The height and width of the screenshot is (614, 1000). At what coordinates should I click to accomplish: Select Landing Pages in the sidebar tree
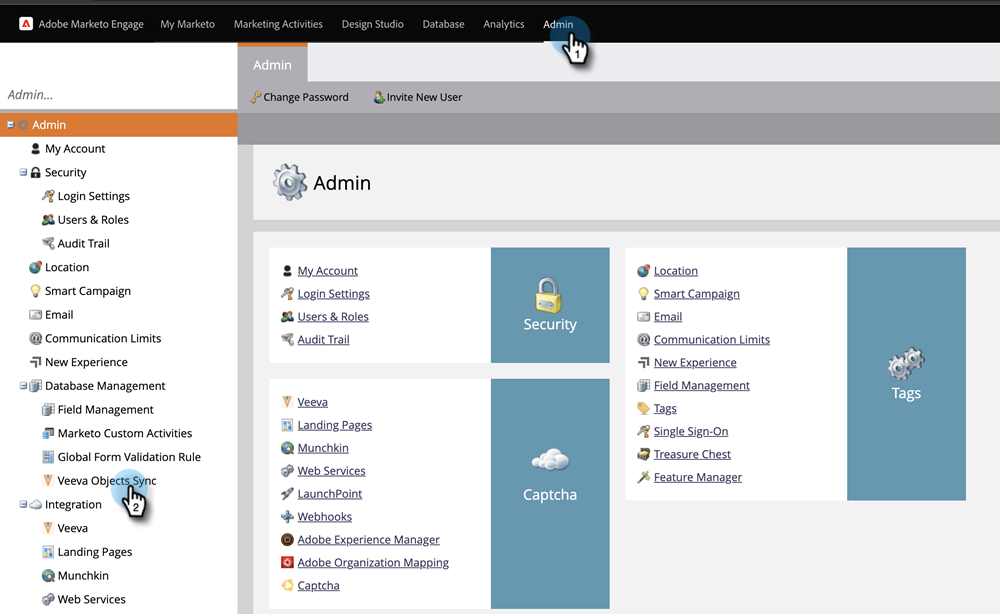[x=95, y=552]
